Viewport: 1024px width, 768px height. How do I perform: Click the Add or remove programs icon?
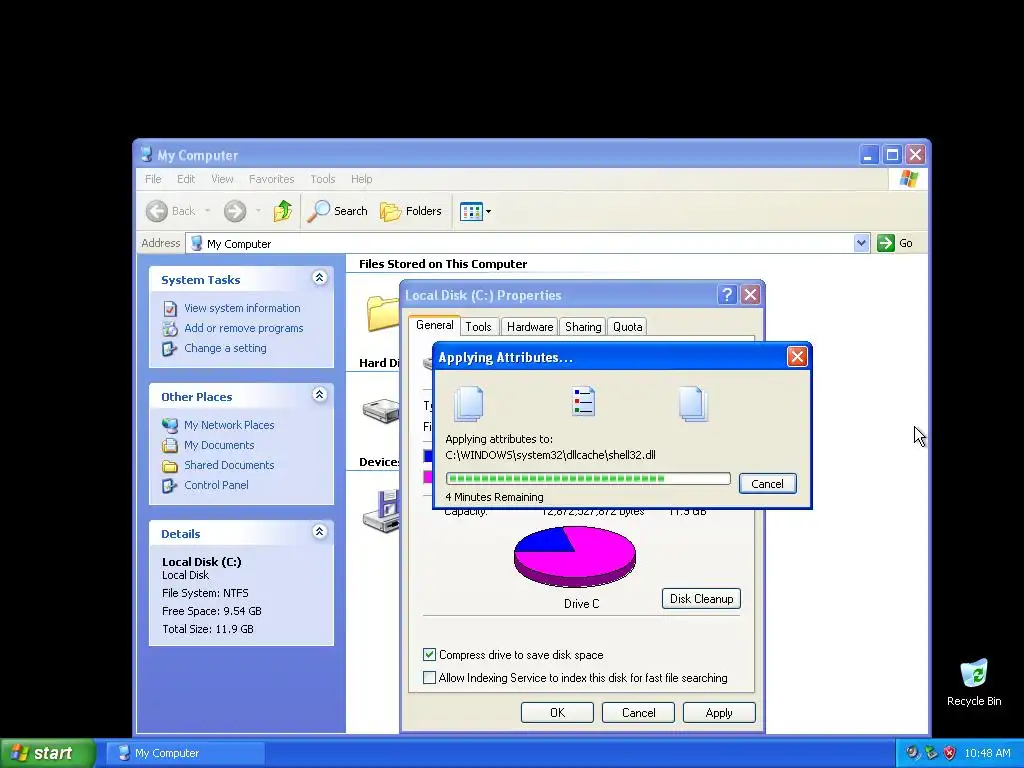coord(170,328)
